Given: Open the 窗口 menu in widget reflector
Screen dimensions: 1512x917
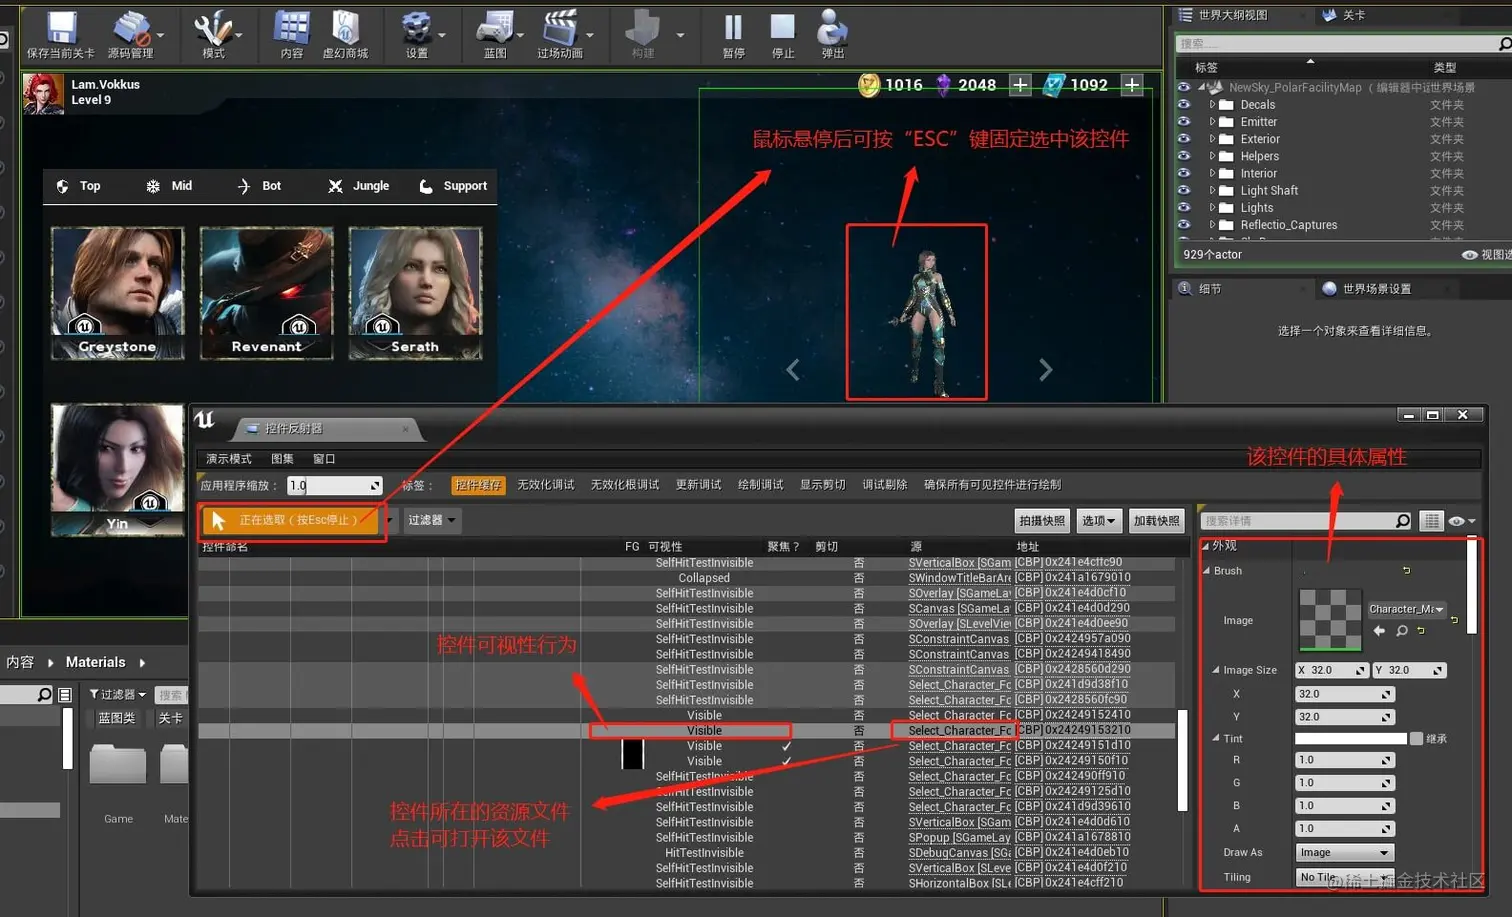Looking at the screenshot, I should click(324, 459).
